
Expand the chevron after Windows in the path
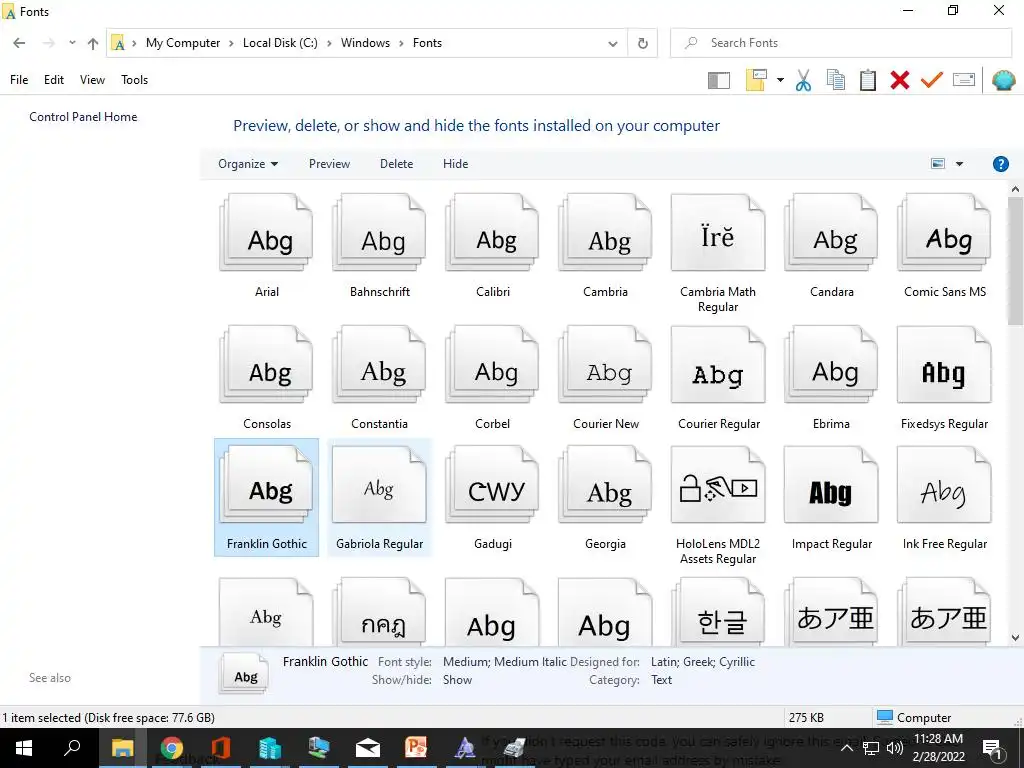coord(402,43)
